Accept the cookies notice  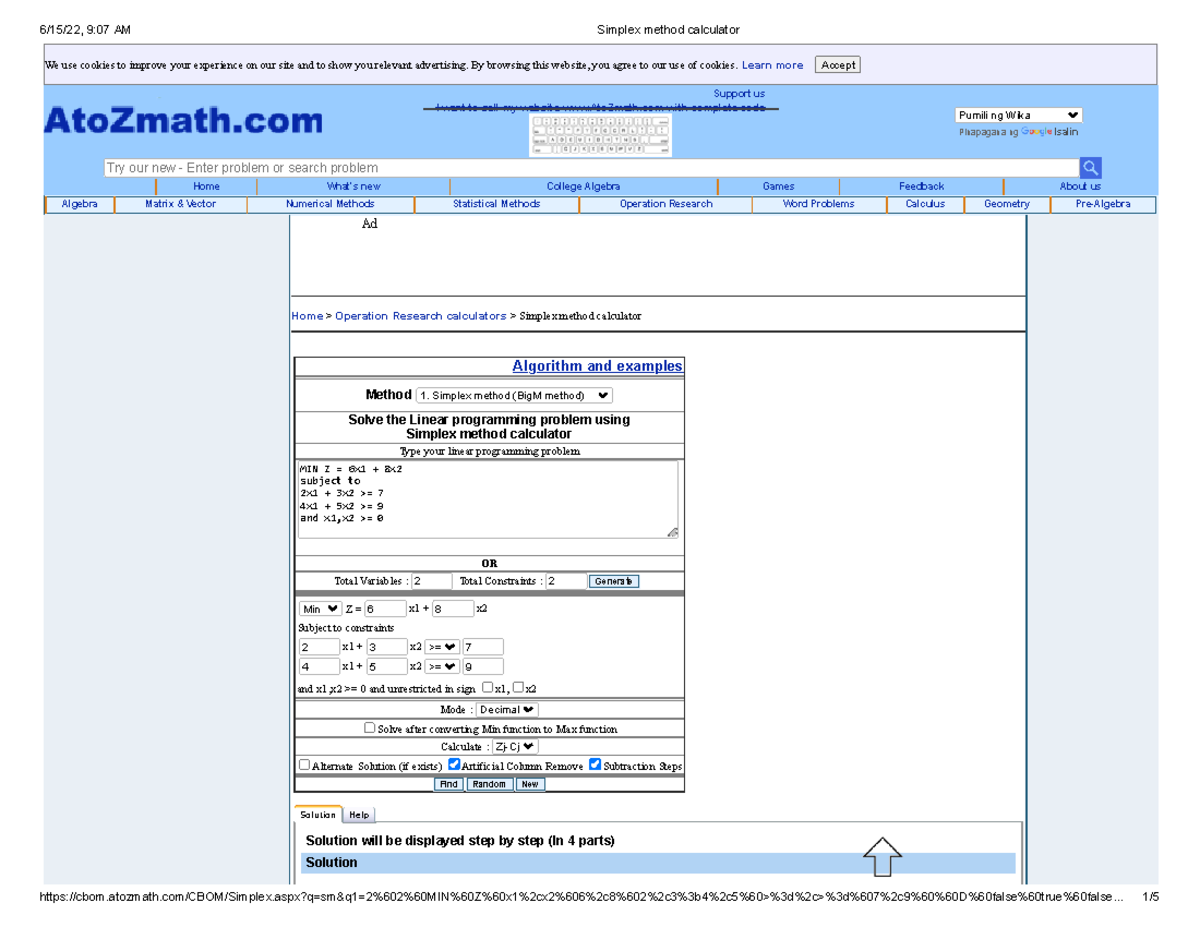click(x=836, y=64)
